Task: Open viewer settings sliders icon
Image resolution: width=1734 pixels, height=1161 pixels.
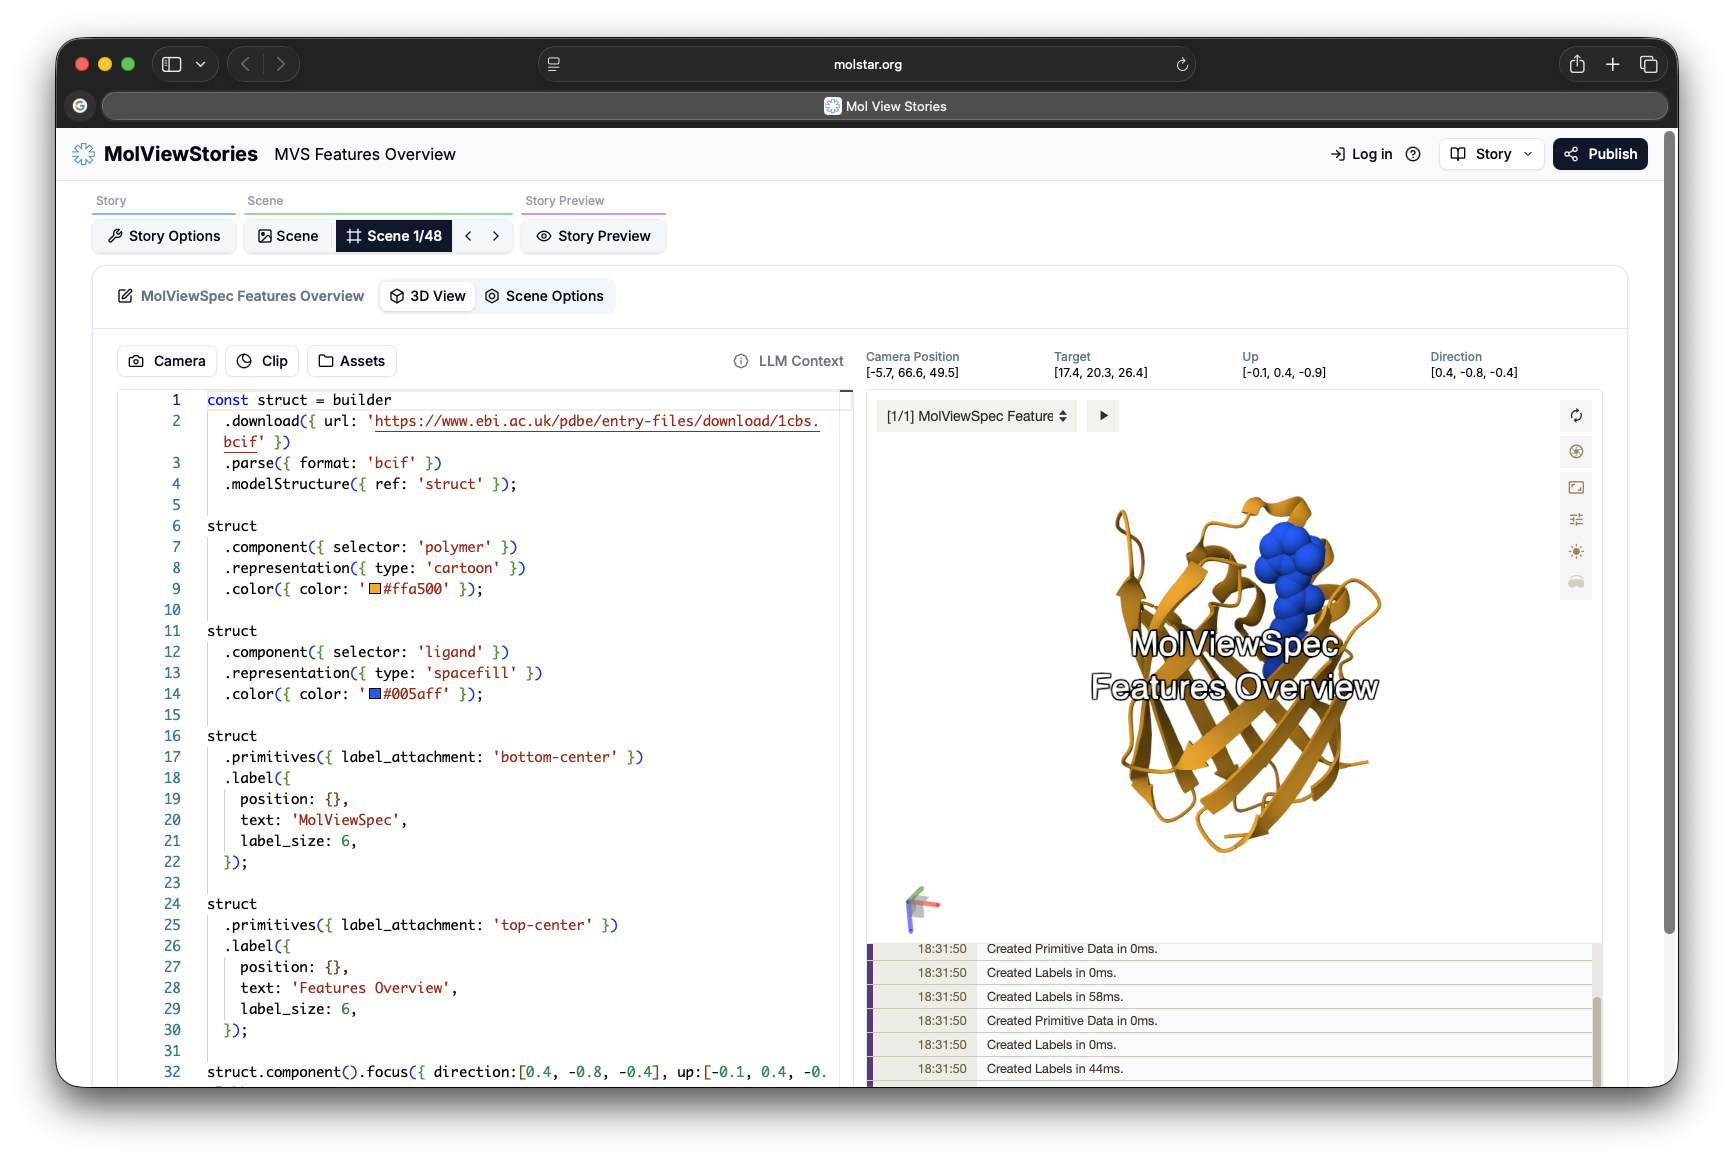Action: coord(1576,519)
